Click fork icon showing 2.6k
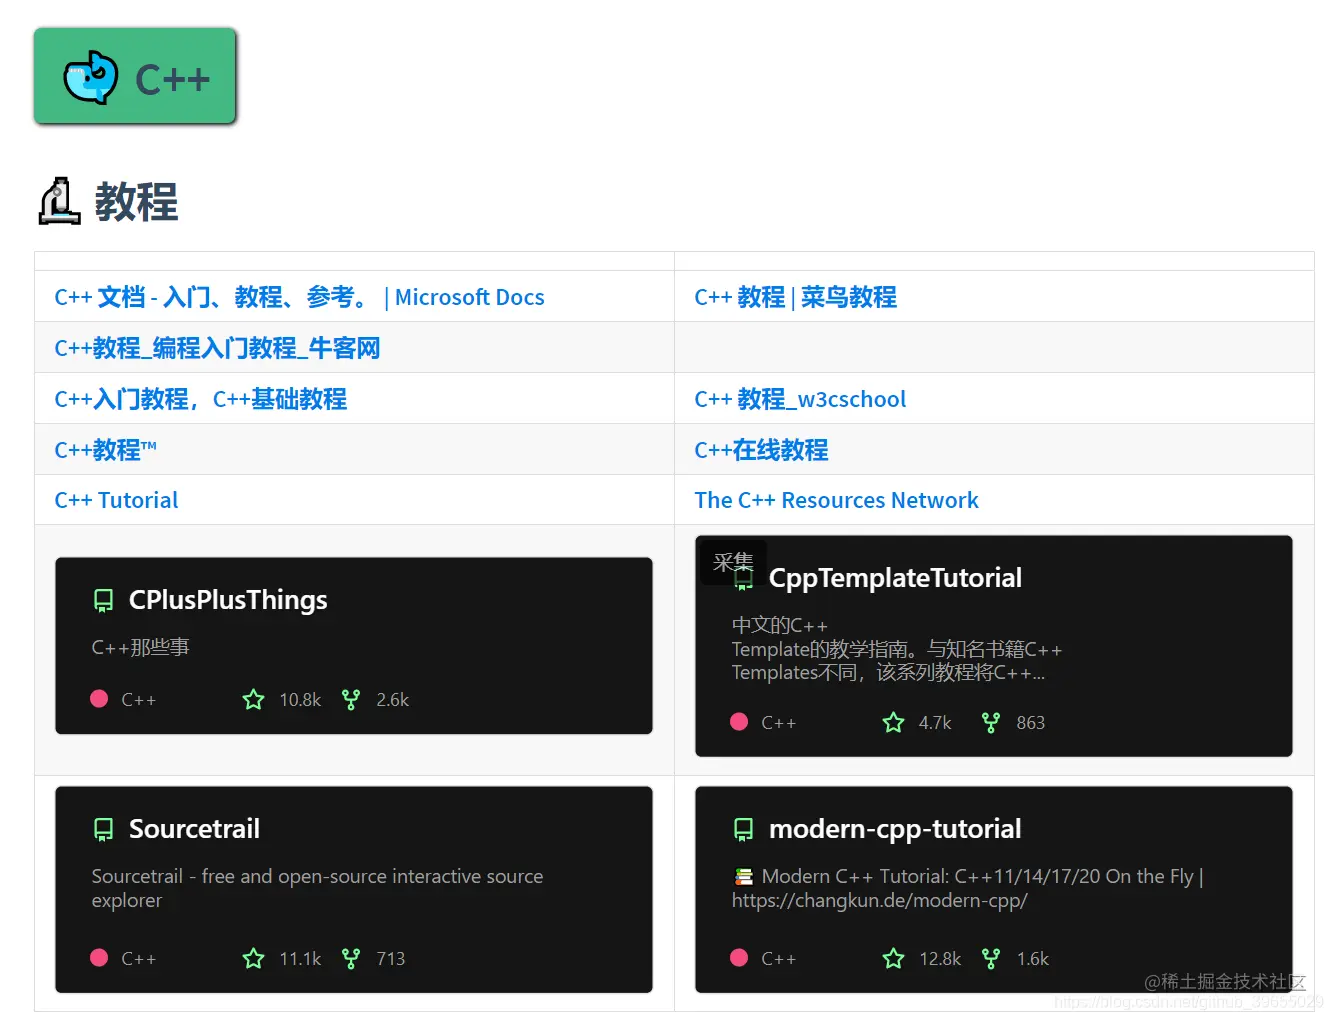The image size is (1333, 1020). 350,699
